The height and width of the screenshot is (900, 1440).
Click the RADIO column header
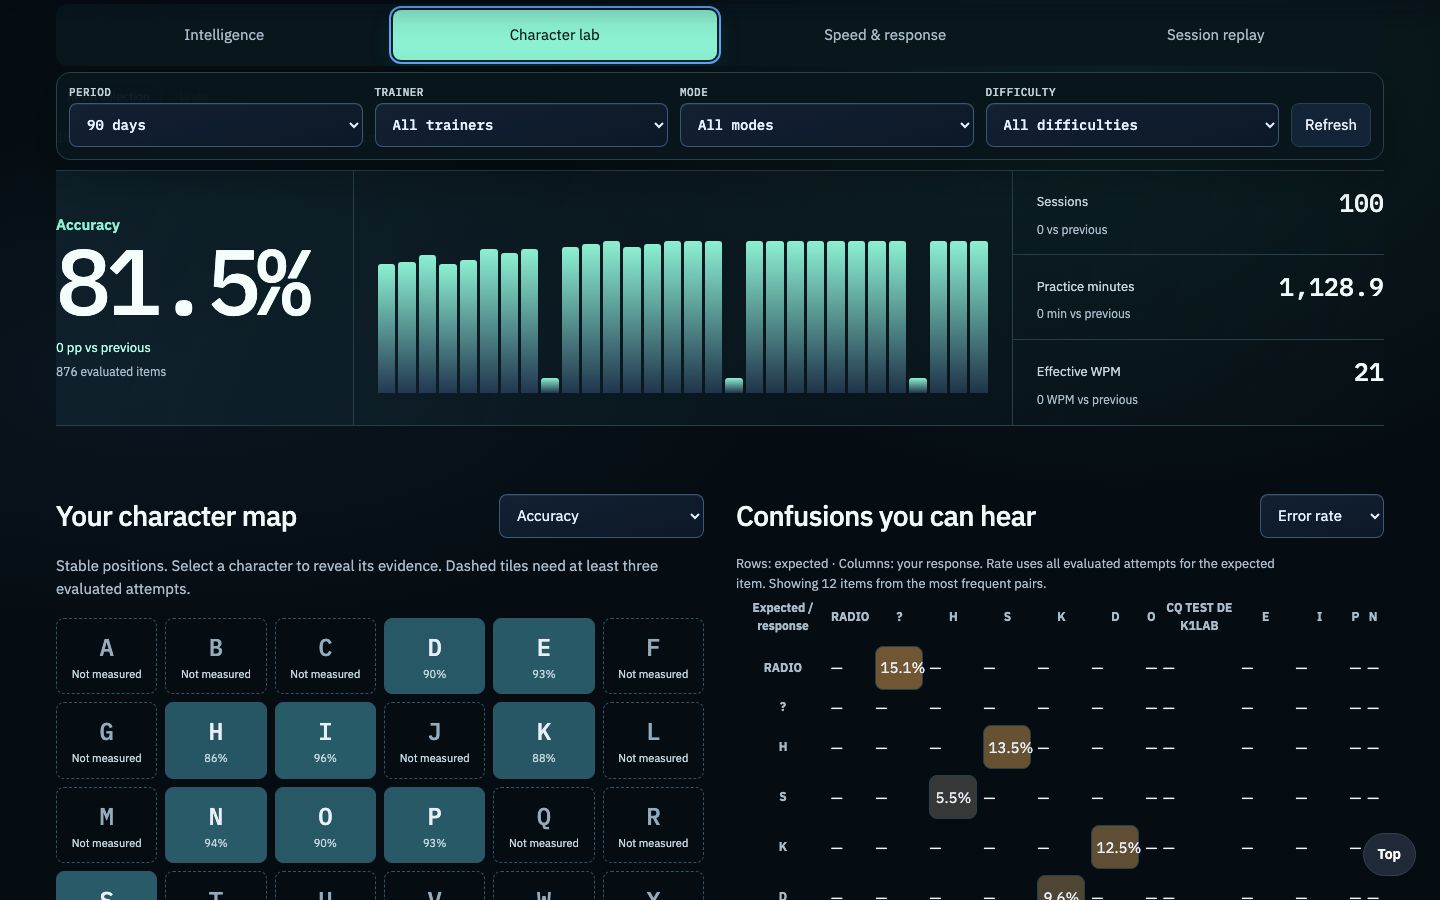[850, 617]
